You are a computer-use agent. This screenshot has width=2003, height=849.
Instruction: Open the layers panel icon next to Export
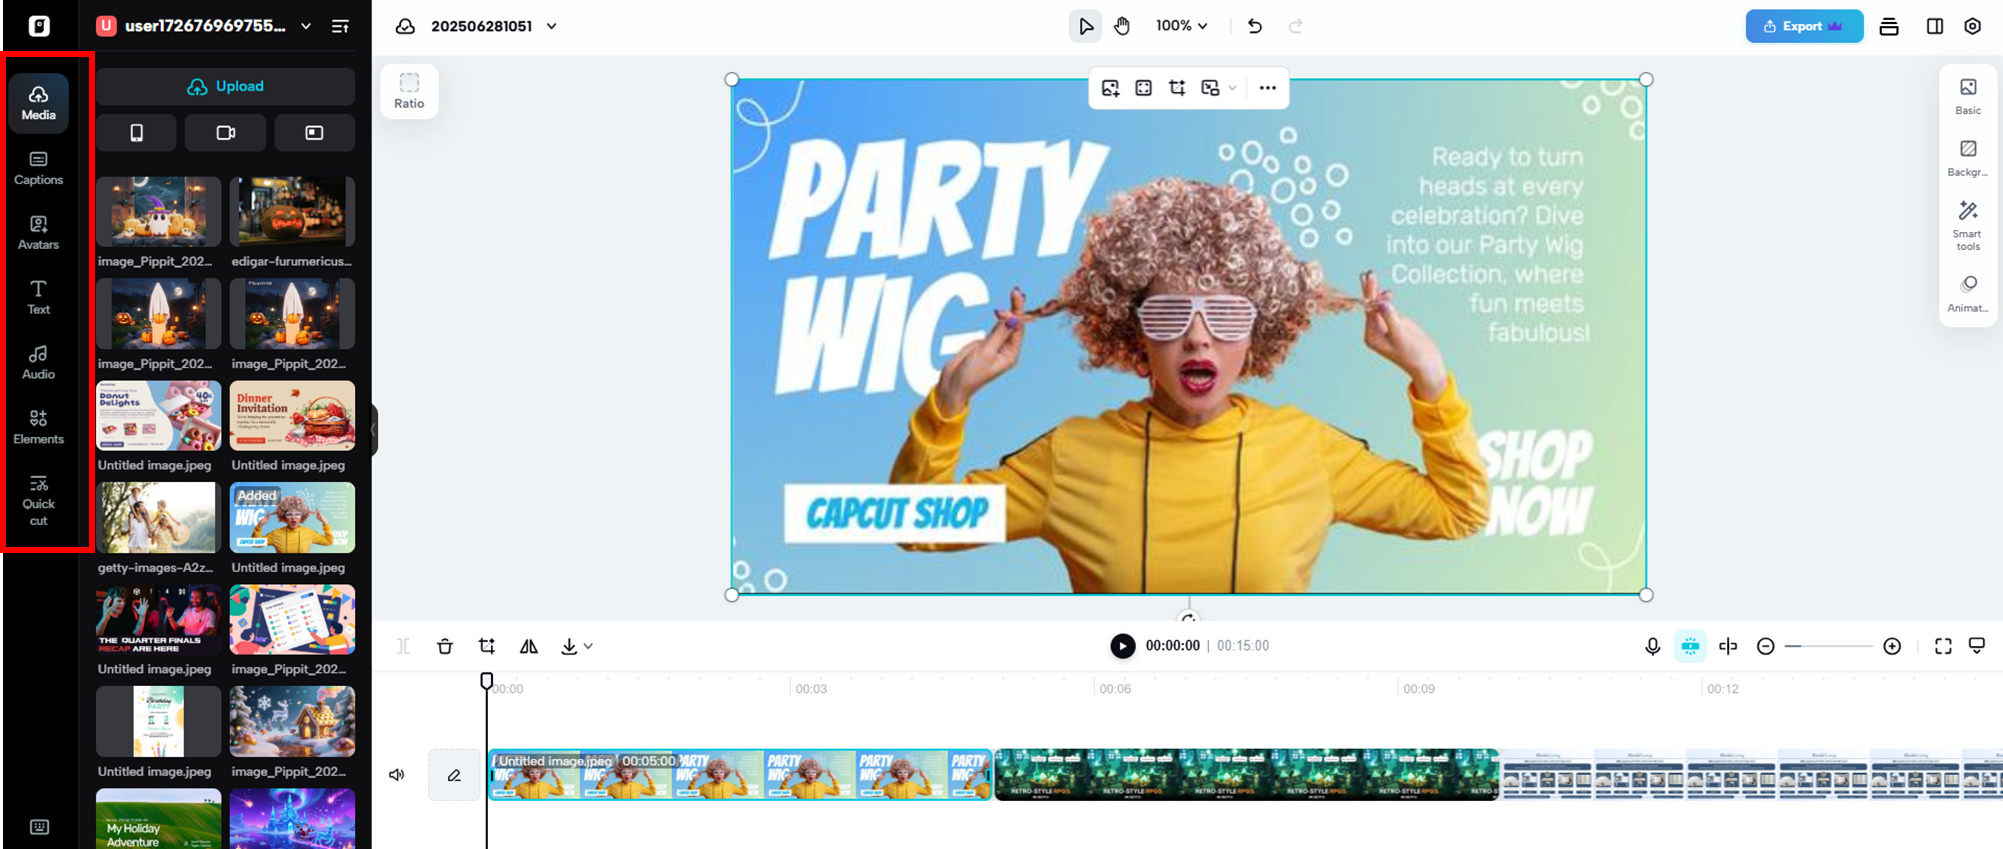coord(1889,26)
